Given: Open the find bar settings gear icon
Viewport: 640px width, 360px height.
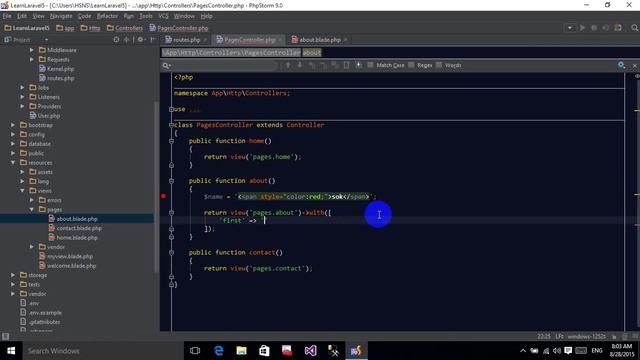Looking at the screenshot, I should tap(621, 65).
